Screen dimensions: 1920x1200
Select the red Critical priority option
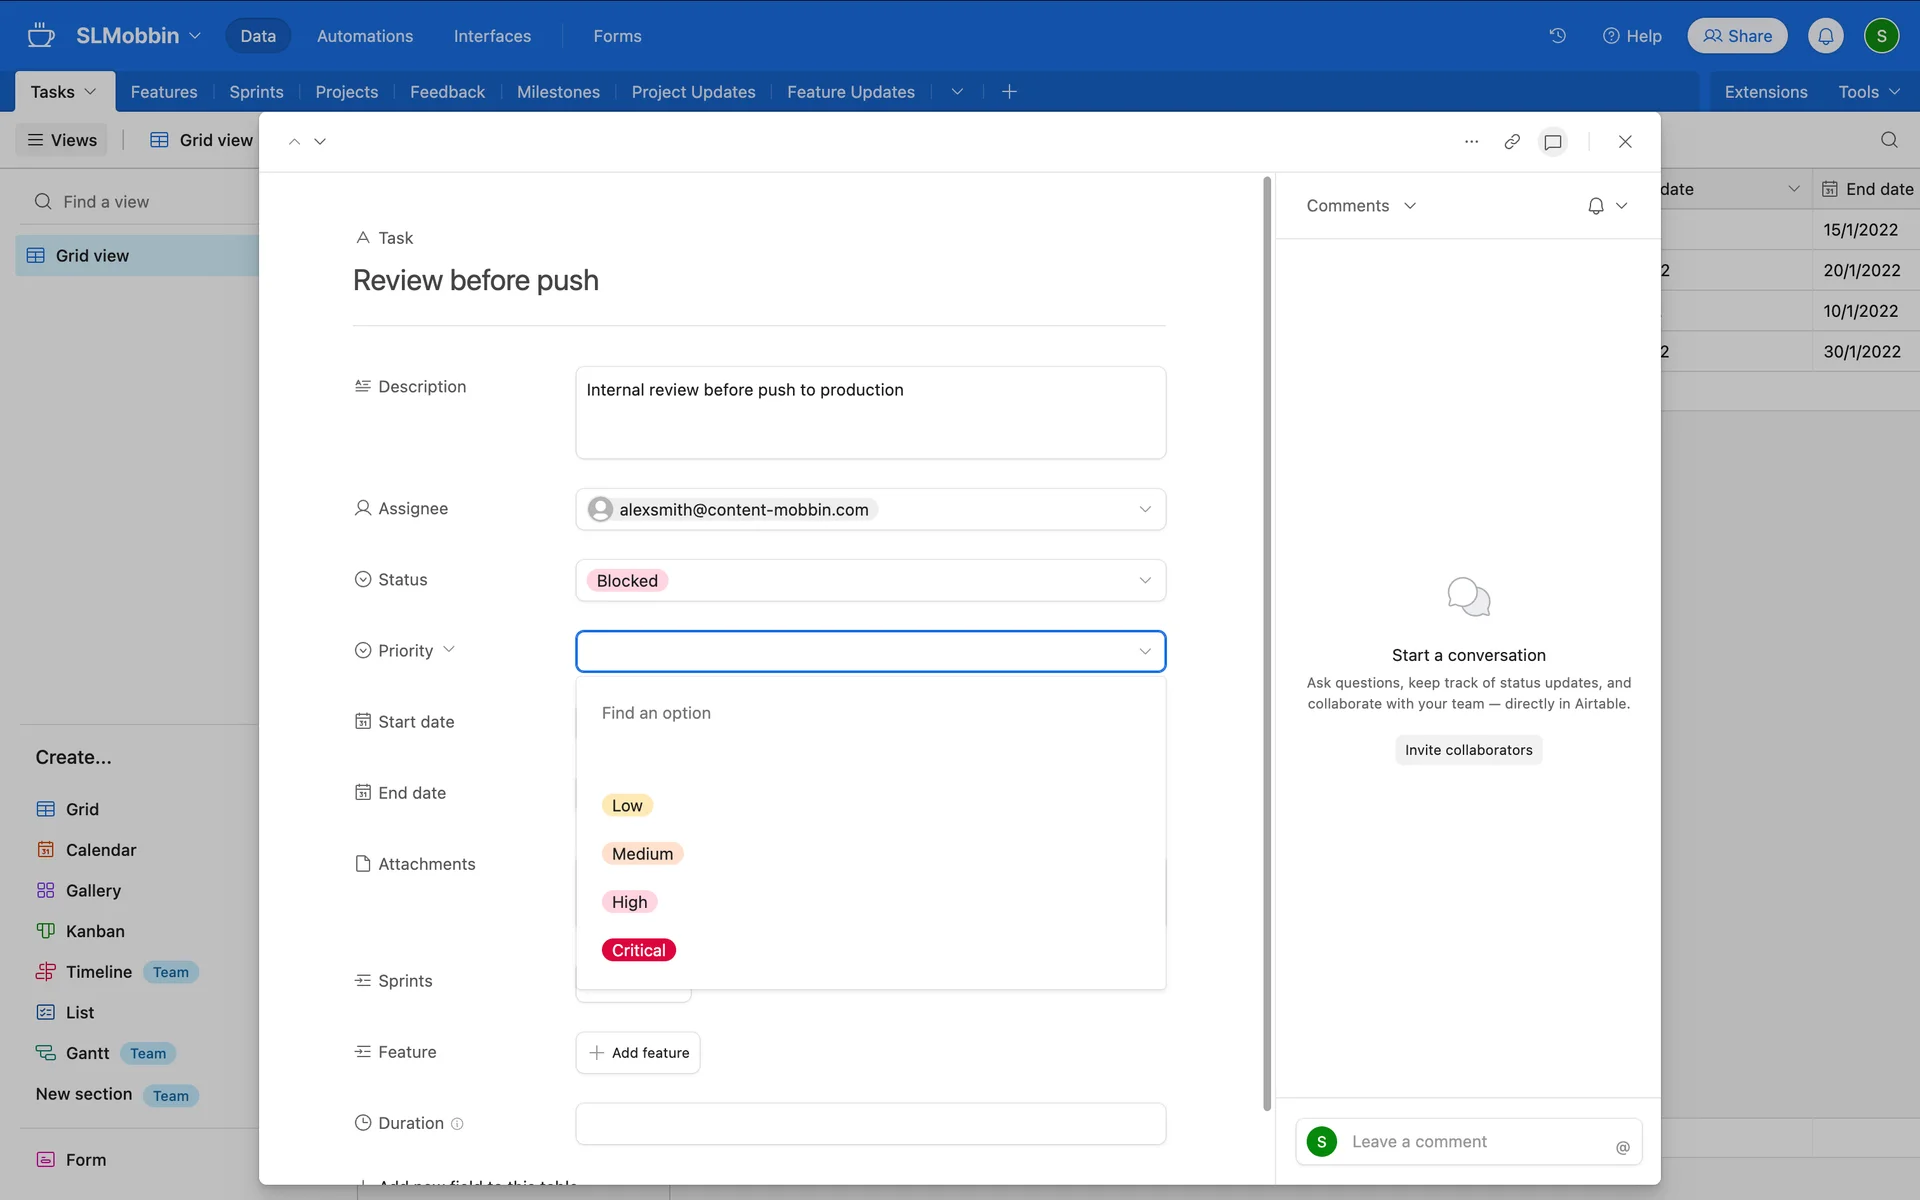[638, 950]
